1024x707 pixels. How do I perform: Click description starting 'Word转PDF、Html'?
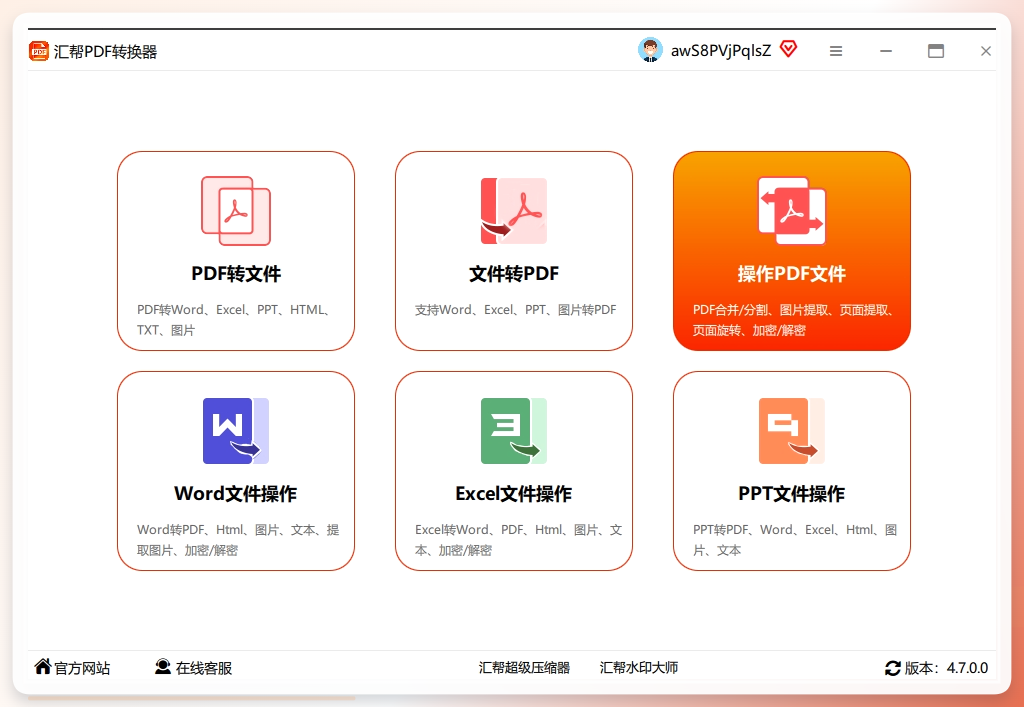(238, 540)
